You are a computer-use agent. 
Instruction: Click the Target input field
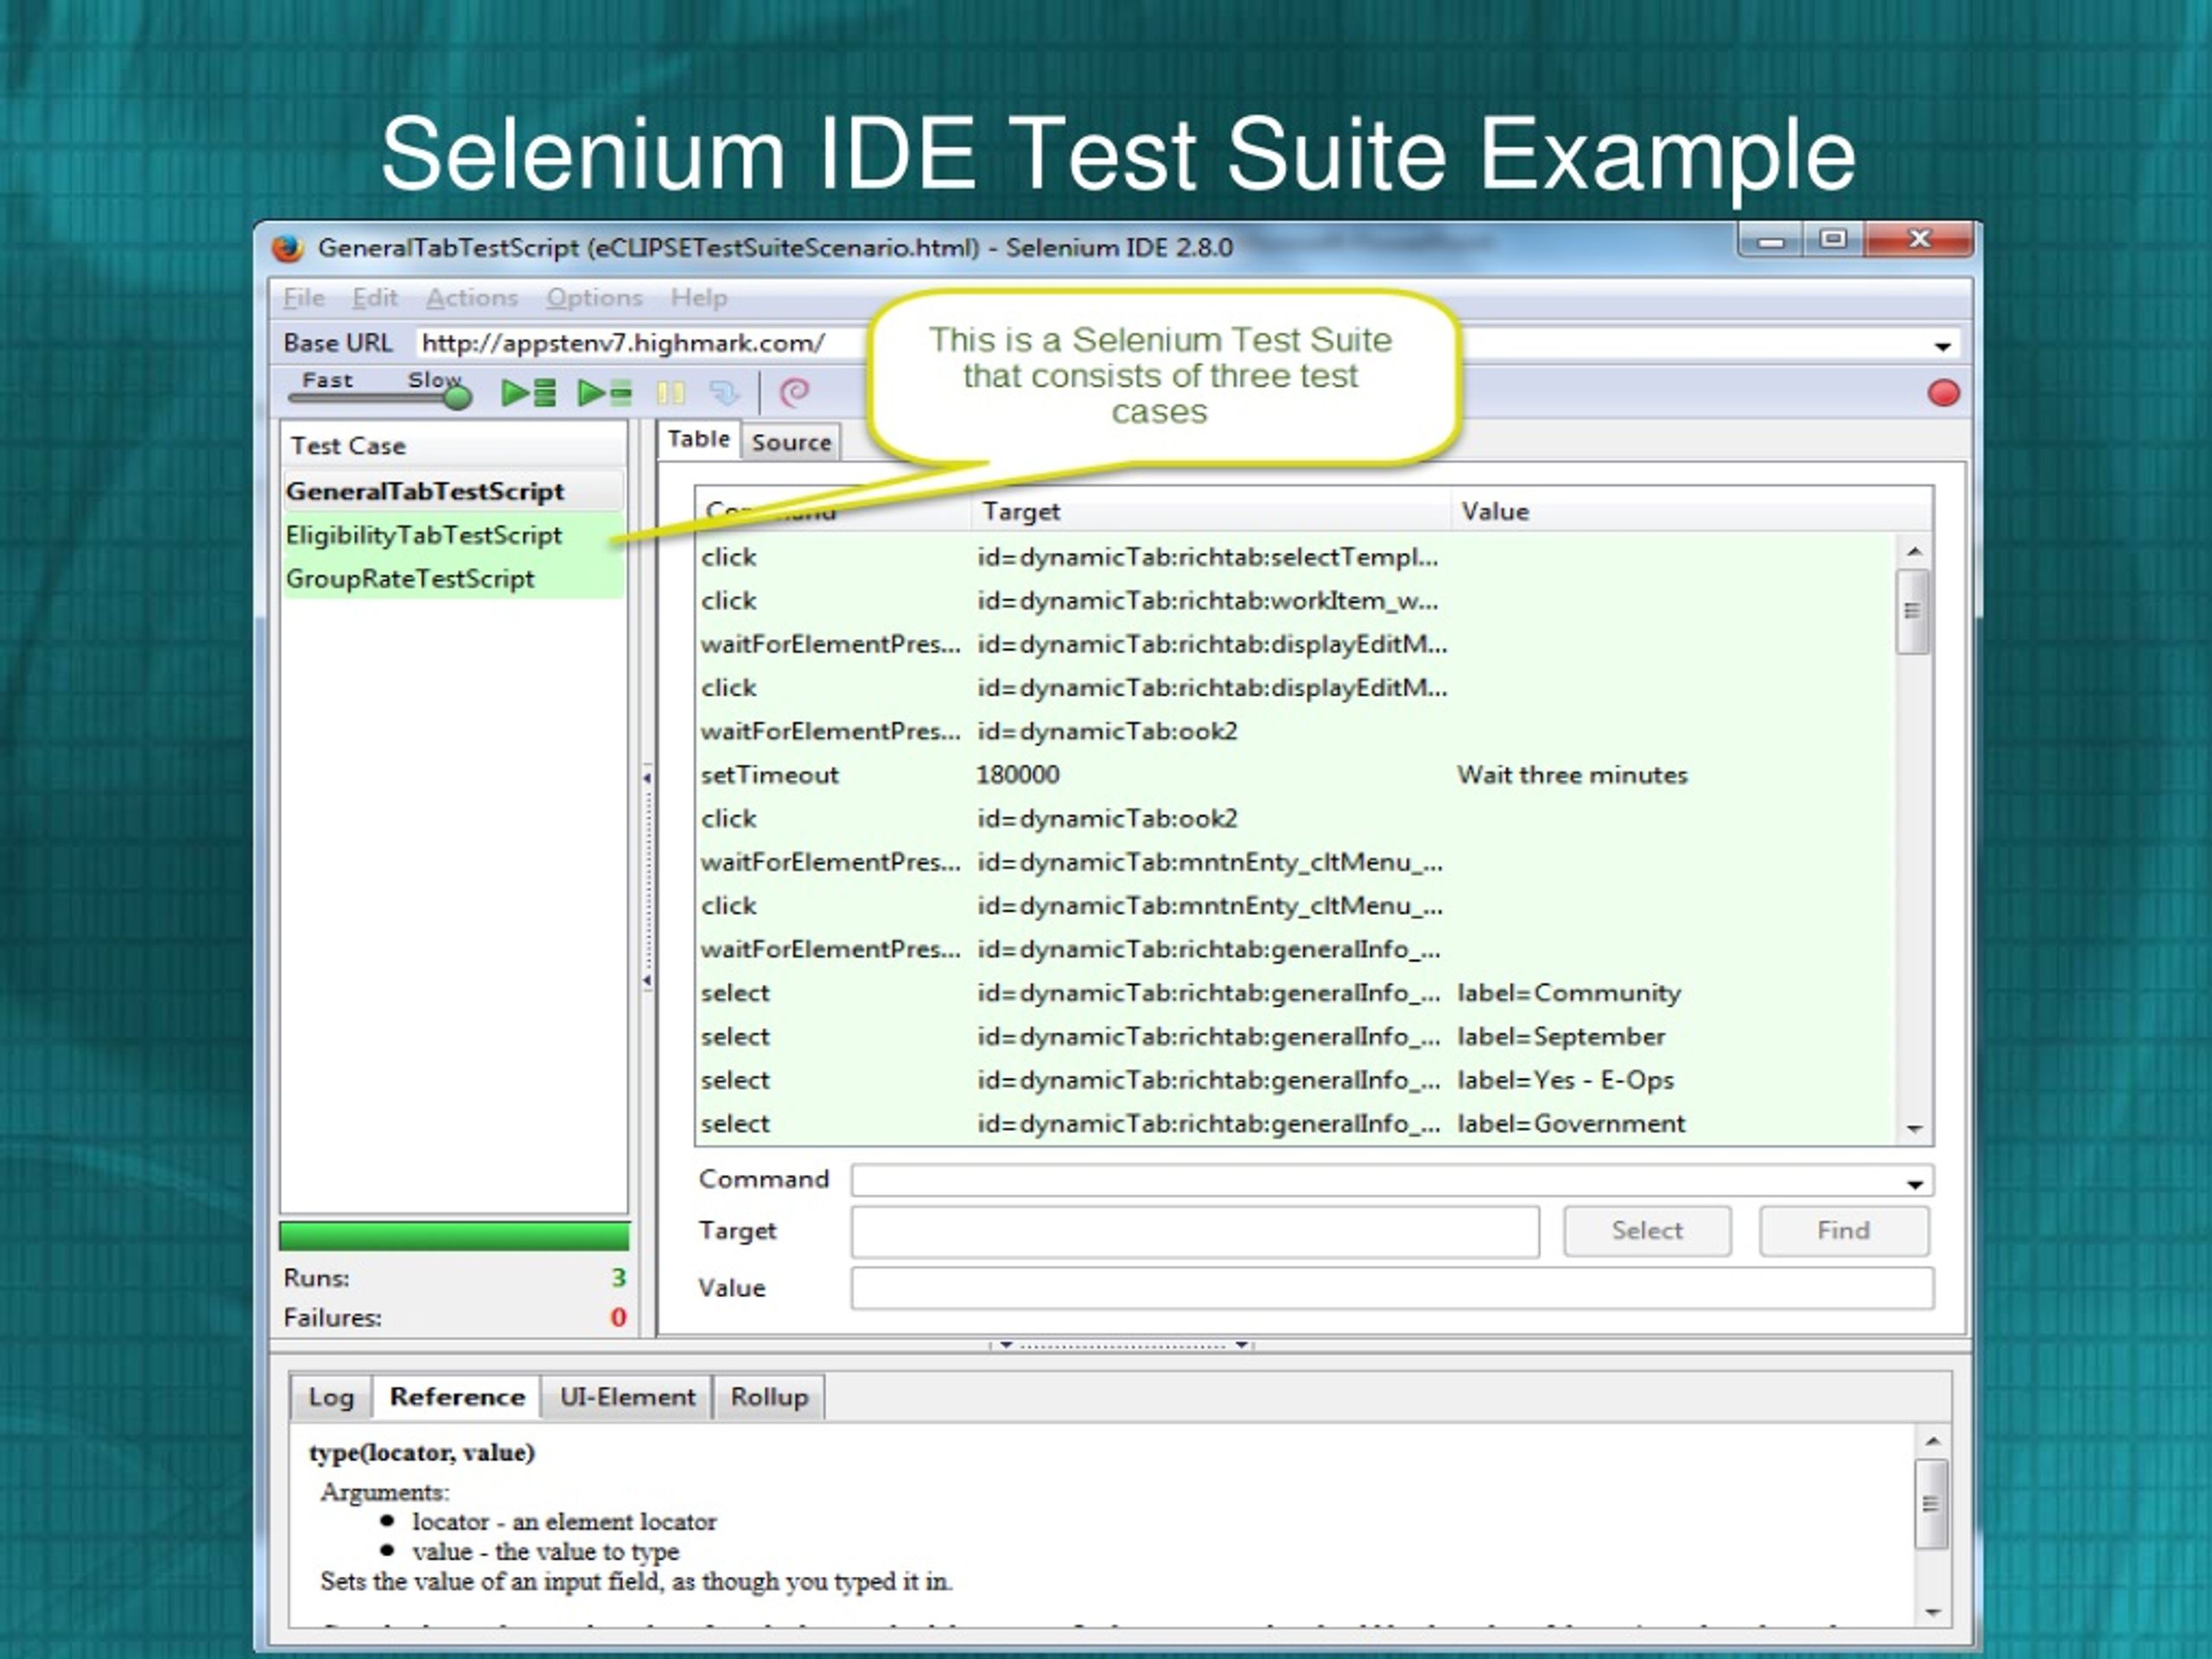(1195, 1232)
